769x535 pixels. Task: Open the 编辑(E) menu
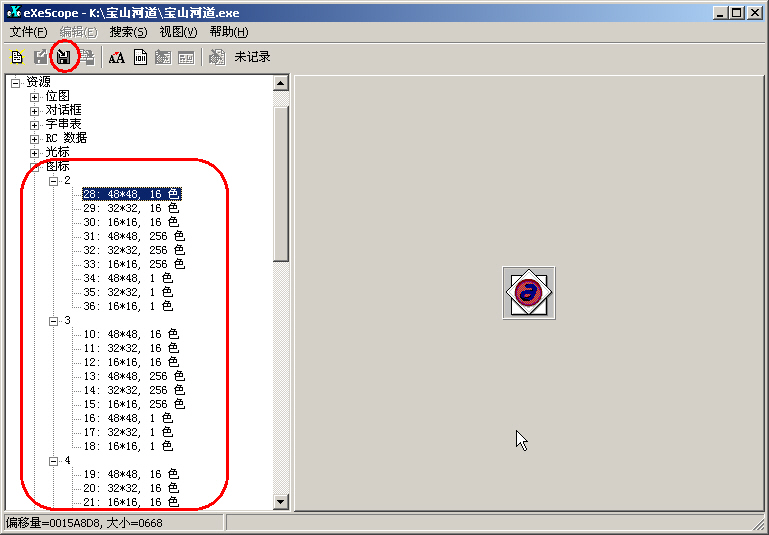click(78, 32)
